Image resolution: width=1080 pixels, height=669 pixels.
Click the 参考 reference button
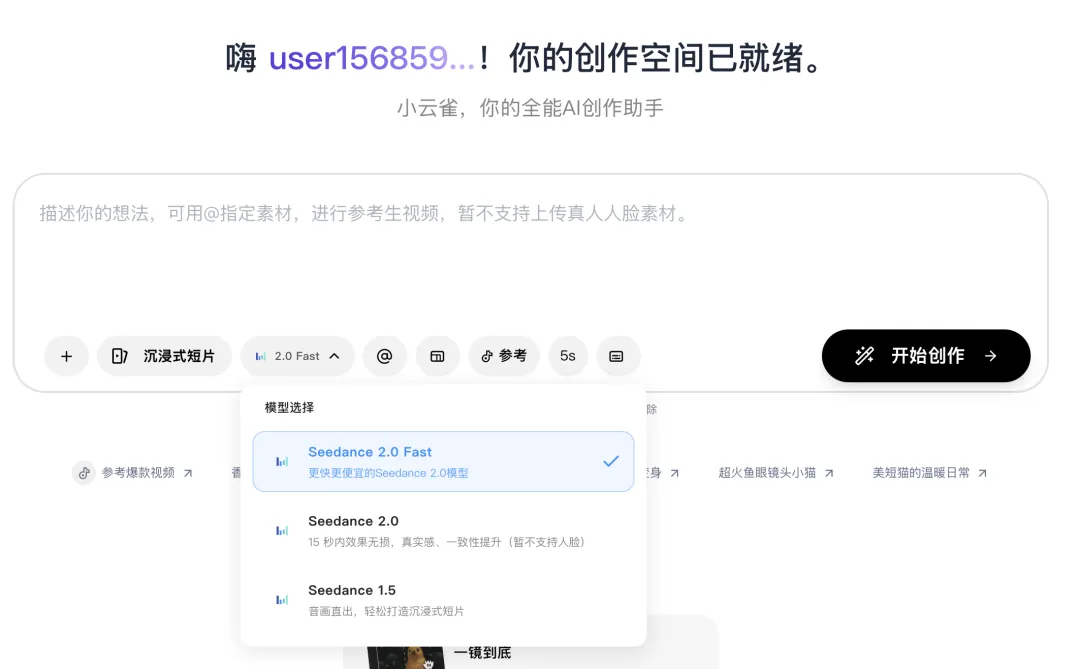[504, 356]
